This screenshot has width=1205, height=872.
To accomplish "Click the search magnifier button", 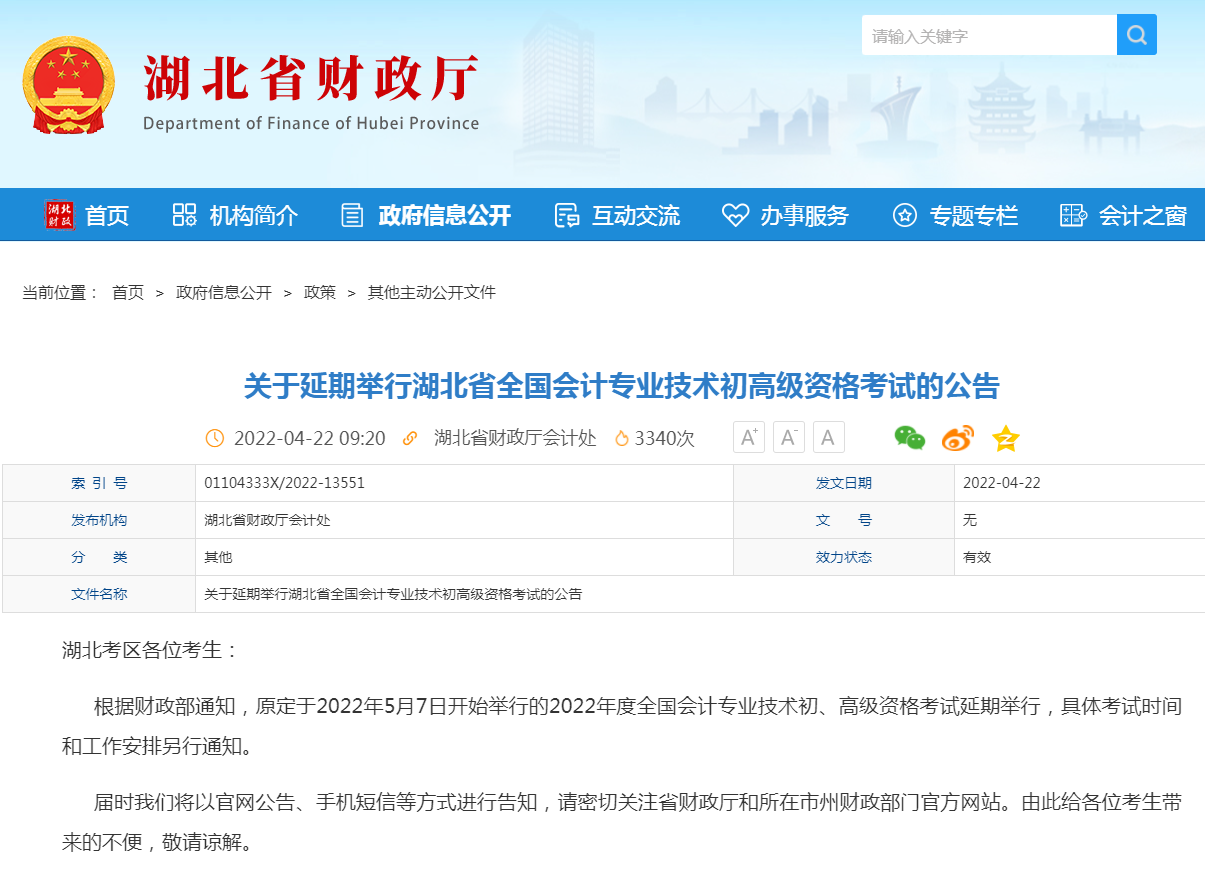I will tap(1136, 36).
